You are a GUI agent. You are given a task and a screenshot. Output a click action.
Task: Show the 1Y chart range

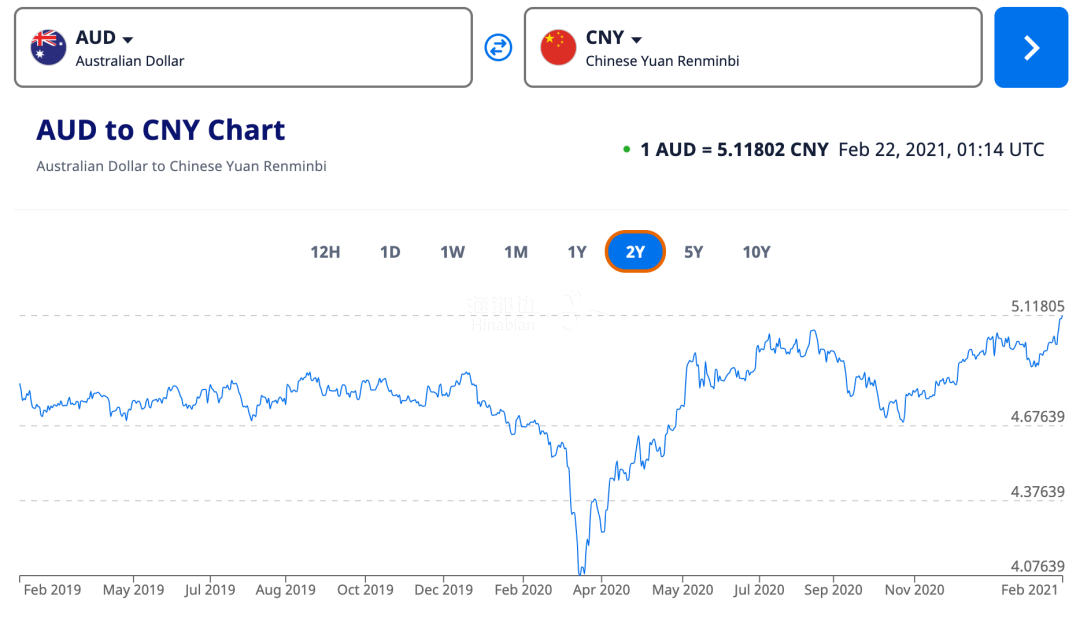(x=577, y=252)
